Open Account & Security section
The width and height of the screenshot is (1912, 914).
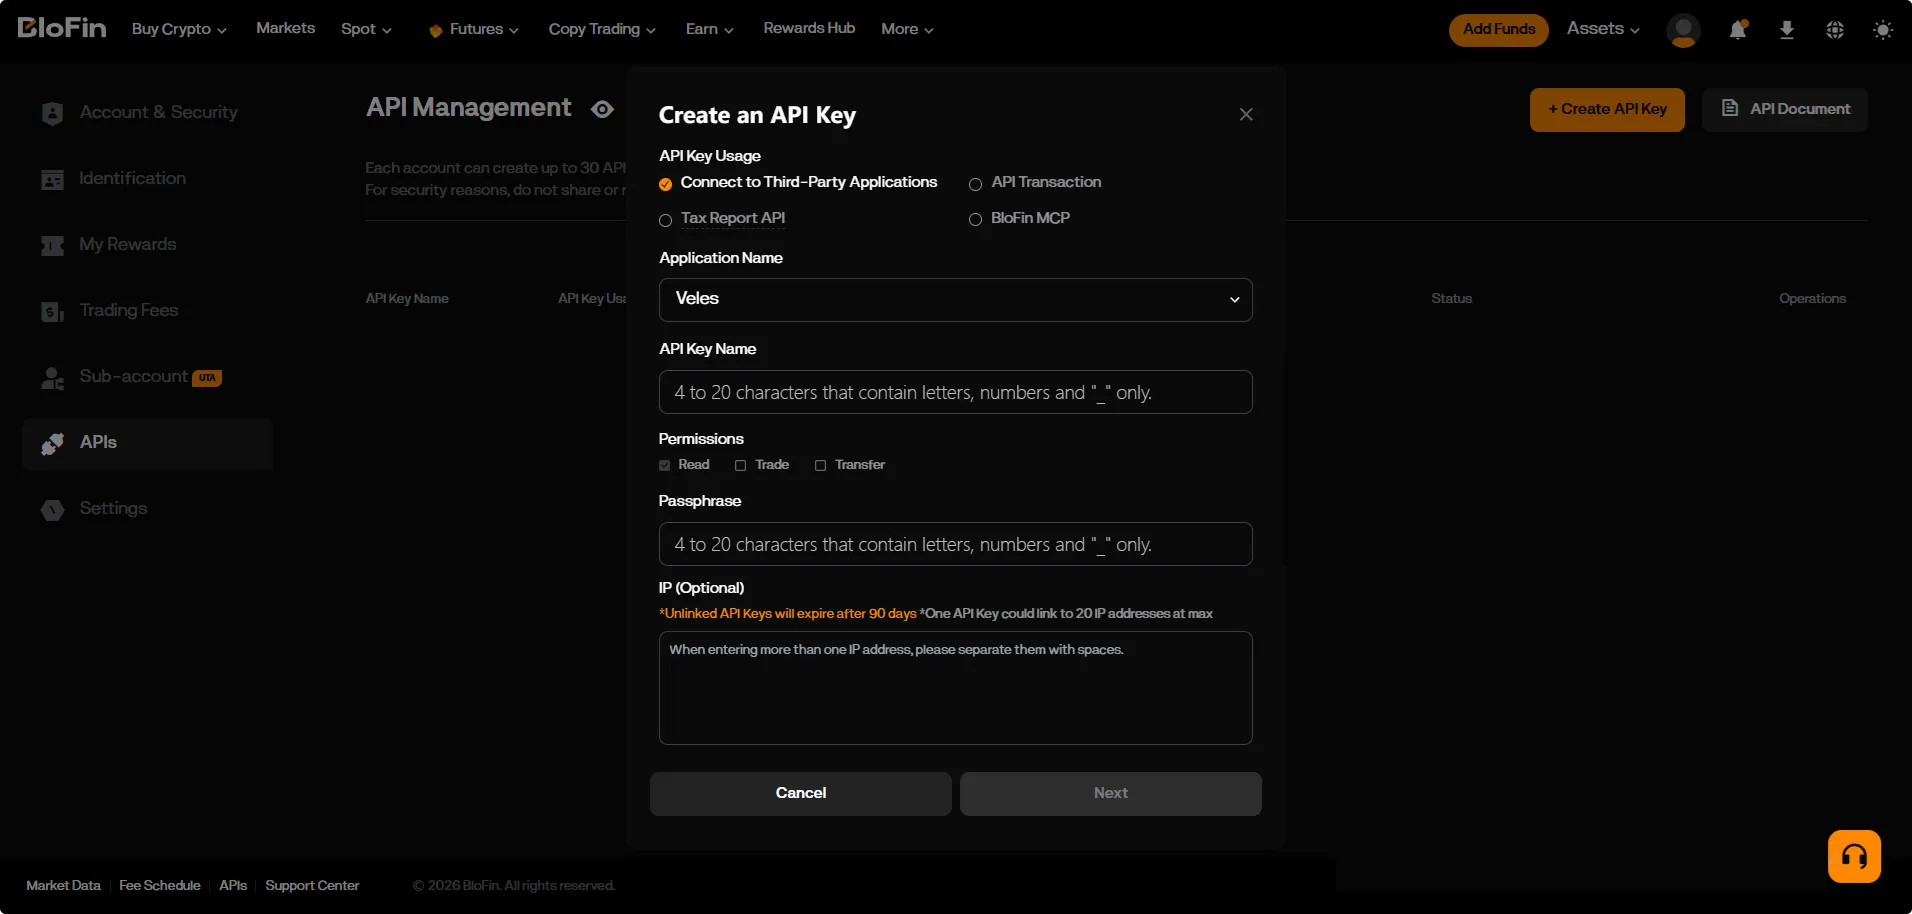(159, 113)
